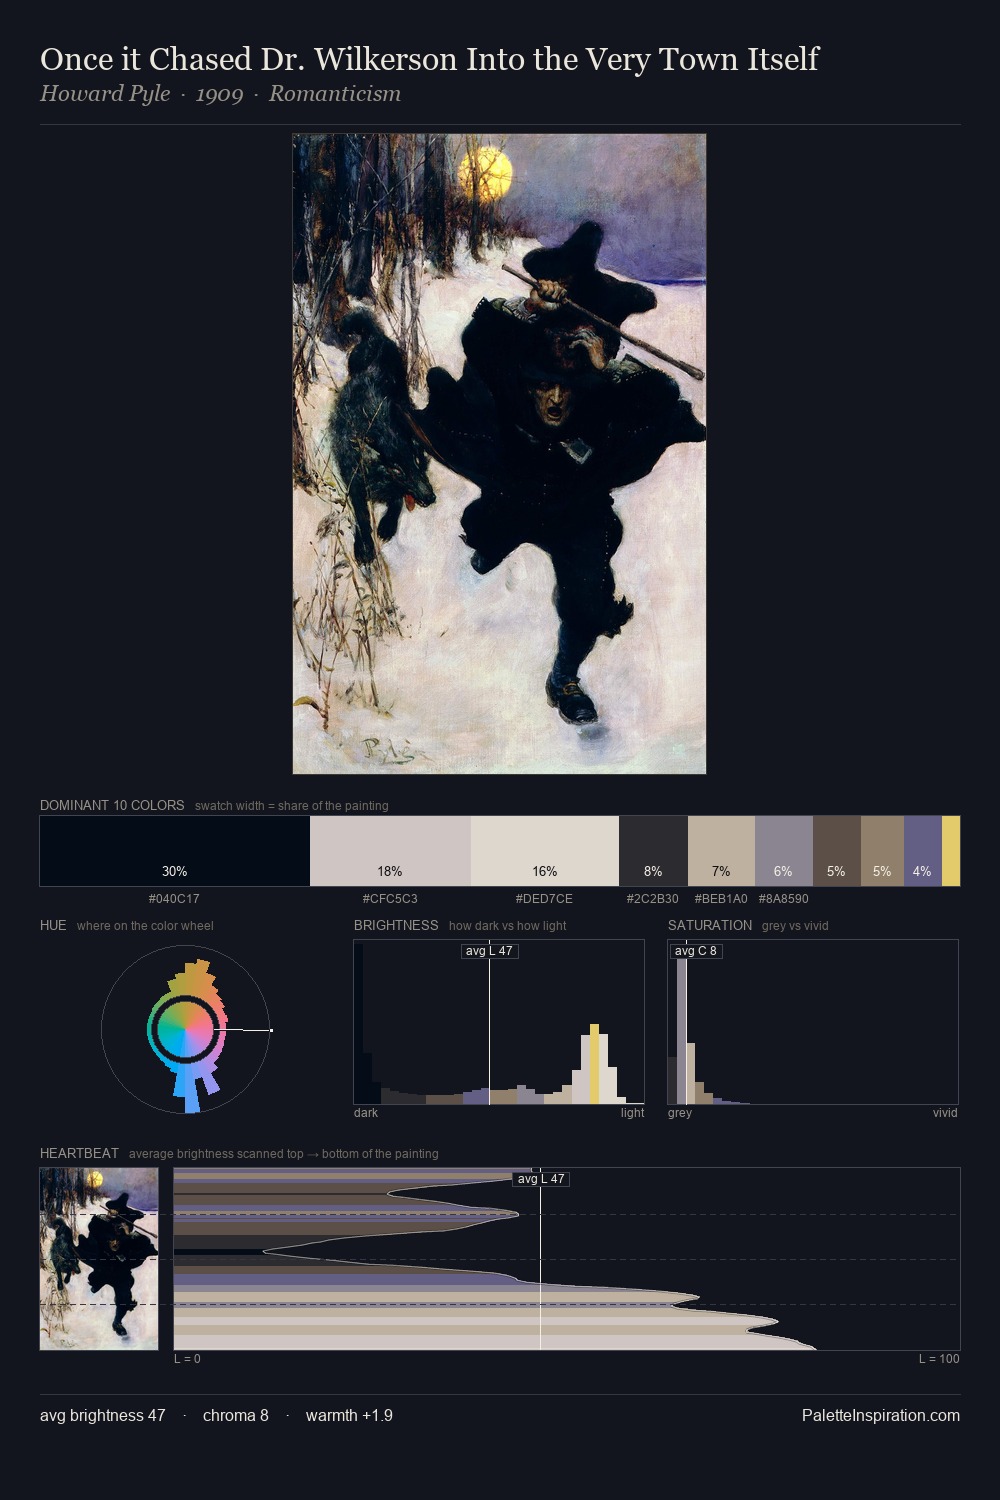Screen dimensions: 1000x1500
Task: Open the PaletteInspiration.com link
Action: click(881, 1416)
